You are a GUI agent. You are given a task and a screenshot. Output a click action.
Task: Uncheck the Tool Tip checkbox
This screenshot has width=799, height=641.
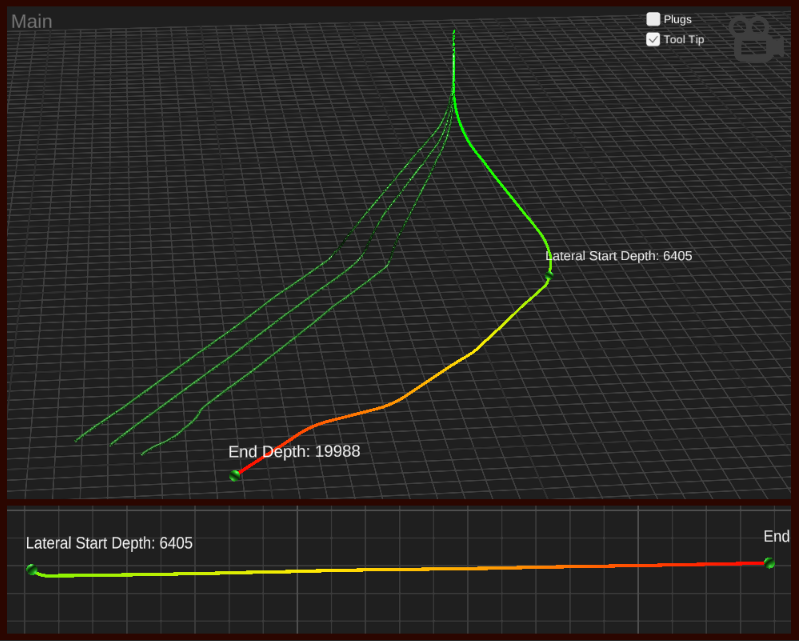point(653,40)
